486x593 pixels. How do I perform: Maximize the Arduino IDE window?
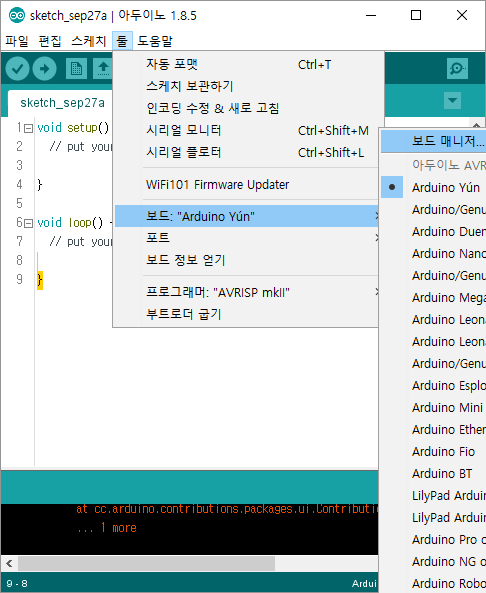click(416, 16)
